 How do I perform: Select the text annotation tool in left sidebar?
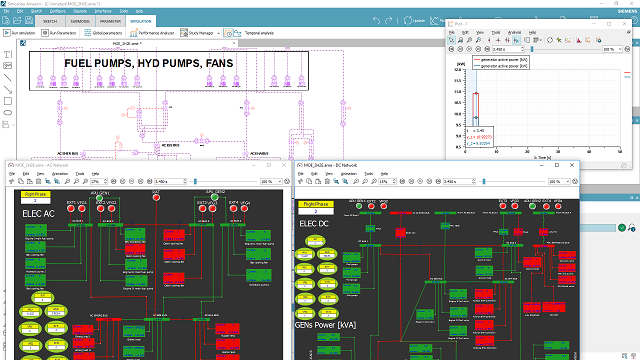click(x=8, y=55)
